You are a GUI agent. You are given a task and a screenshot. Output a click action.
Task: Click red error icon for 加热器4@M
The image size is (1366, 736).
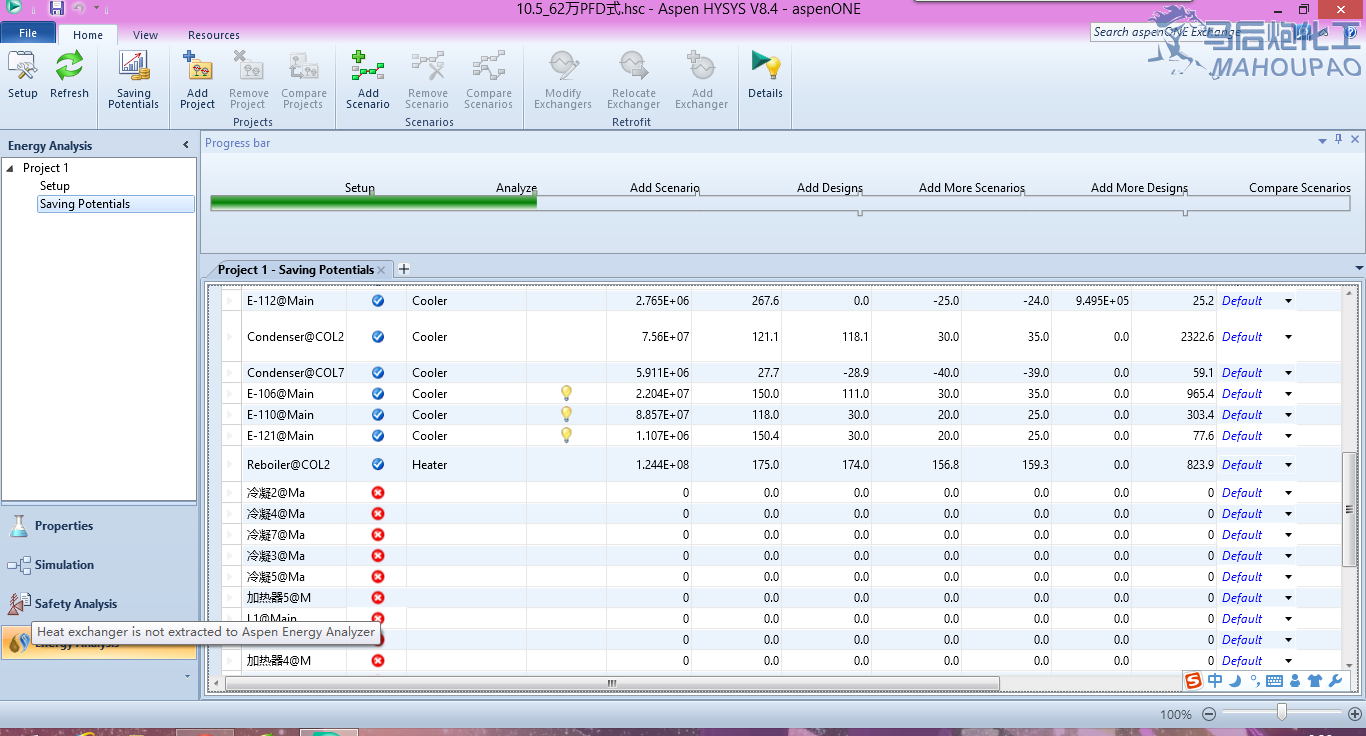click(x=378, y=660)
